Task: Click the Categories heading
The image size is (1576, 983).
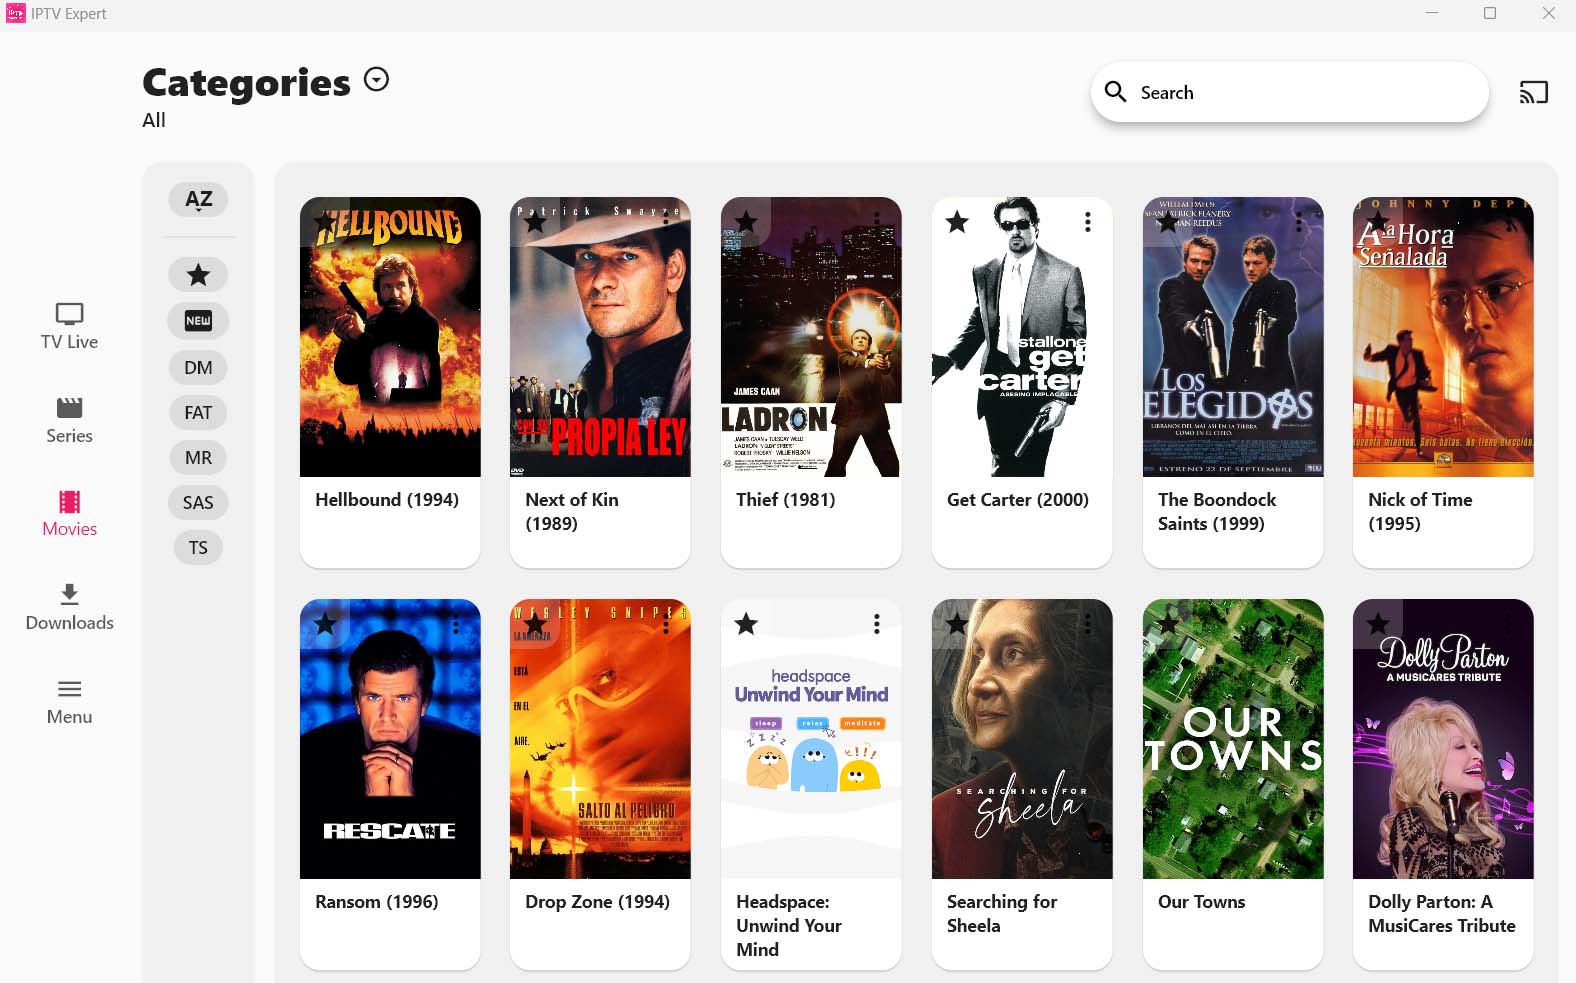Action: [246, 82]
